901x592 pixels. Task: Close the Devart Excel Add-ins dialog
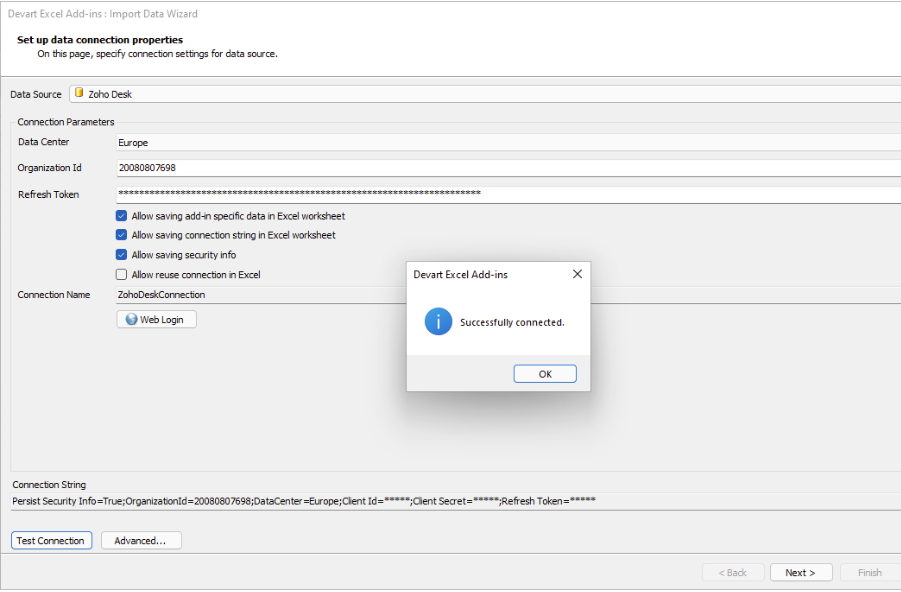[x=577, y=273]
